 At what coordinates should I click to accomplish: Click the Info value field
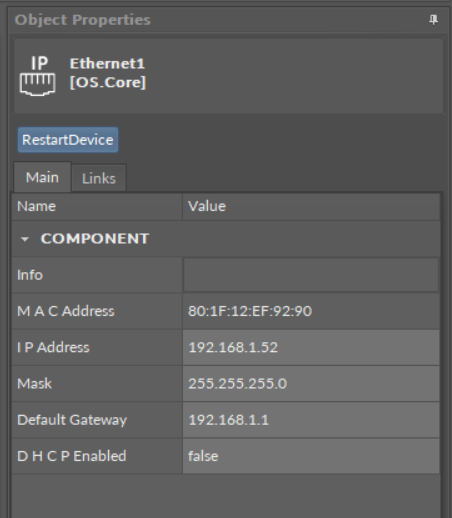[x=311, y=275]
